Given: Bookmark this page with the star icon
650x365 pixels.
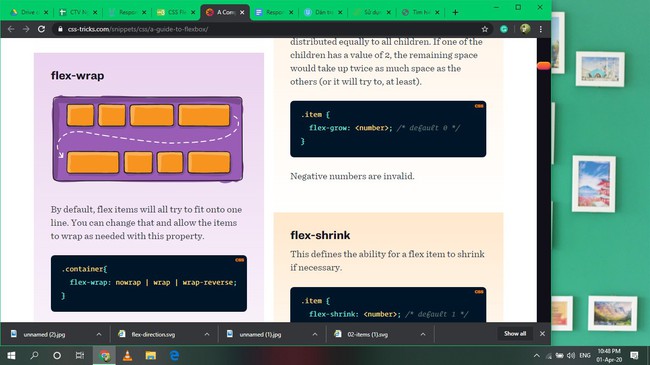Looking at the screenshot, I should click(x=485, y=29).
